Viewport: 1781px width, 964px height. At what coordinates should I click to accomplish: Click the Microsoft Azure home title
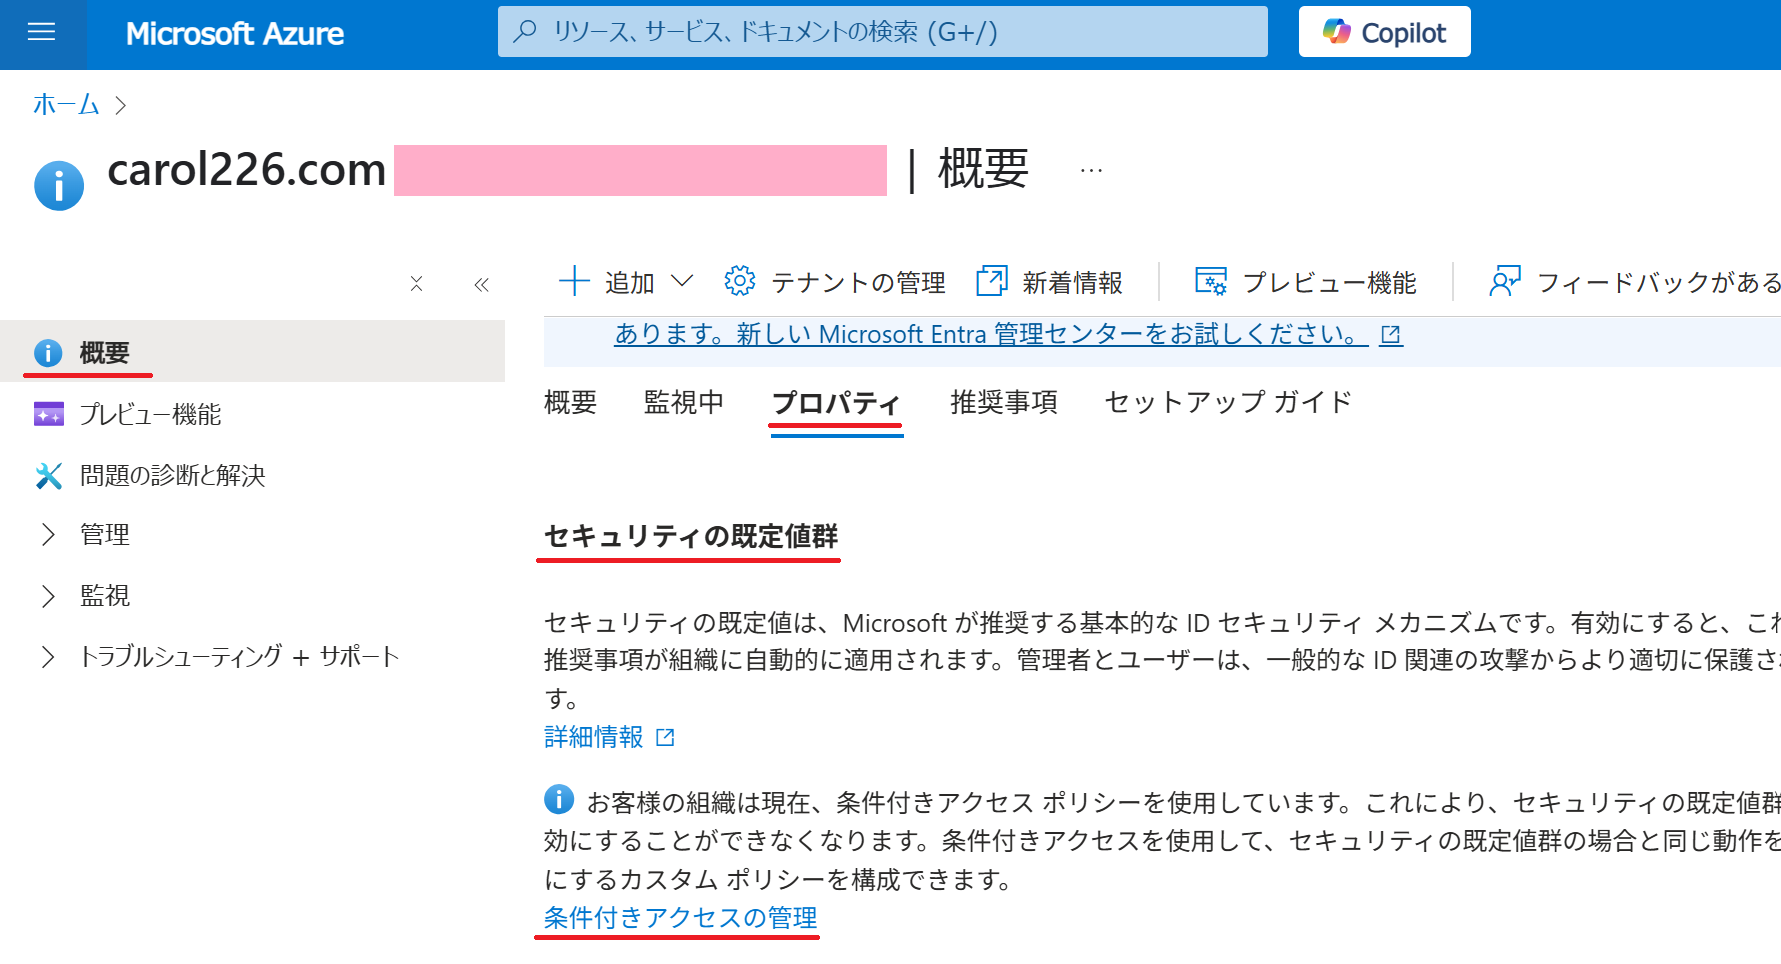(235, 34)
